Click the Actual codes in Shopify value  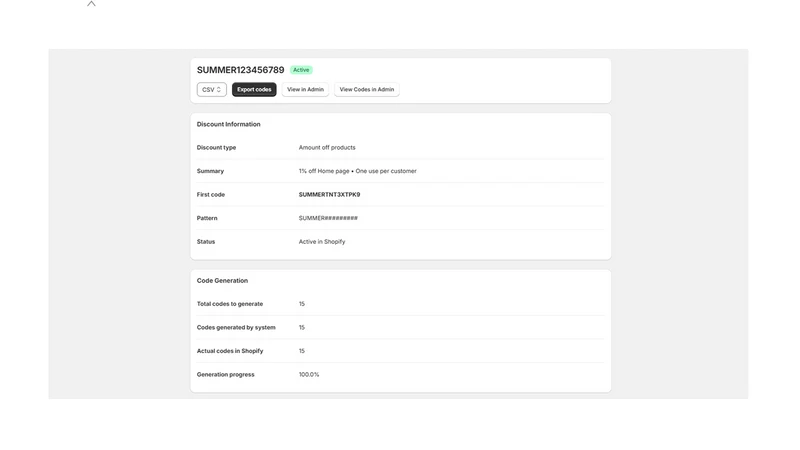click(x=302, y=351)
